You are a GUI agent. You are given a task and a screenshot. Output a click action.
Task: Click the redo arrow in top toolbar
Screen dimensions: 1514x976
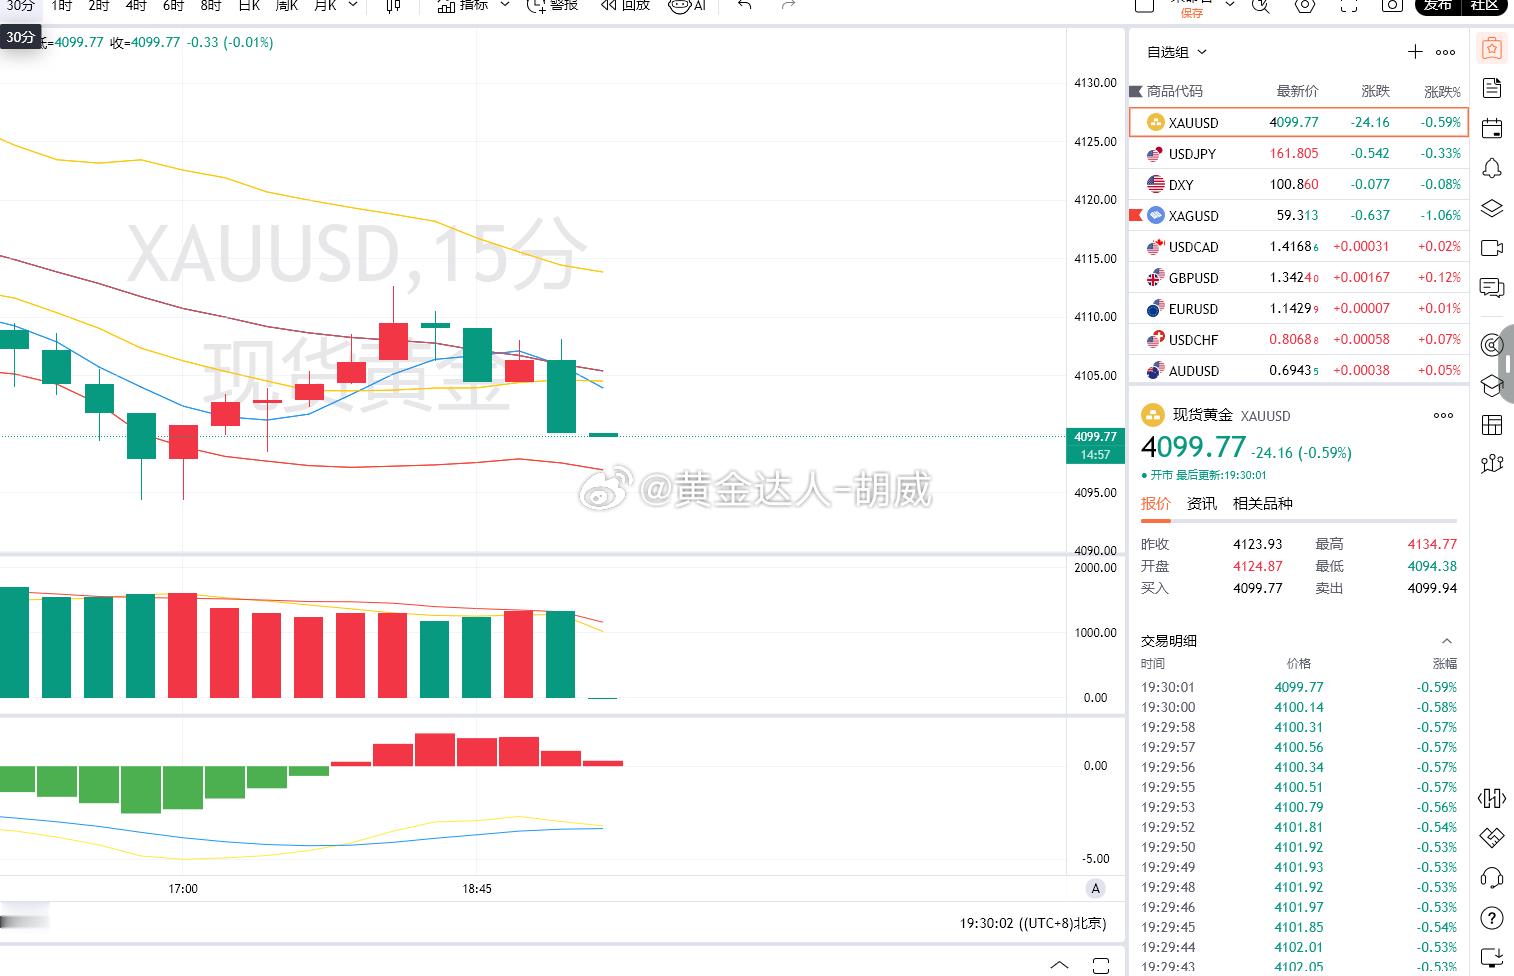click(x=788, y=5)
